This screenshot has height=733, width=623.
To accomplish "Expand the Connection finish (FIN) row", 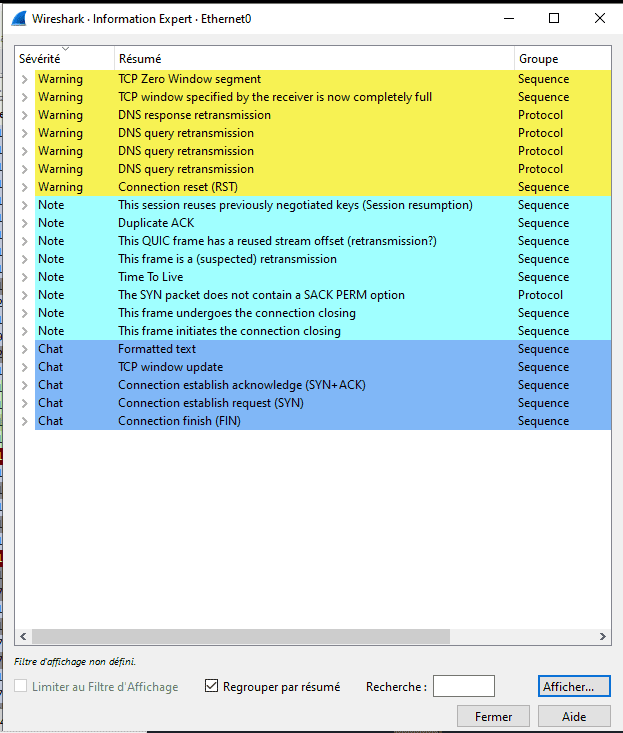I will [25, 421].
